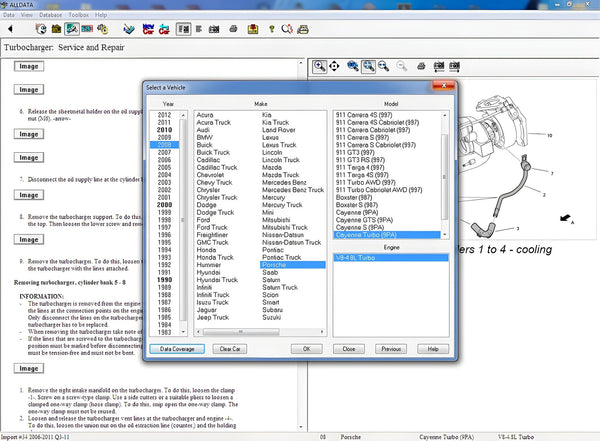The width and height of the screenshot is (600, 441).
Task: Open the Database menu
Action: (50, 15)
